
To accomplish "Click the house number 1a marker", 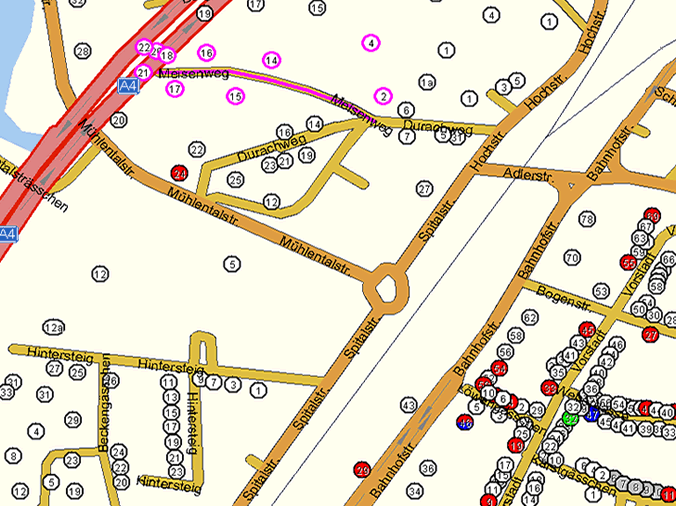I will pos(427,82).
